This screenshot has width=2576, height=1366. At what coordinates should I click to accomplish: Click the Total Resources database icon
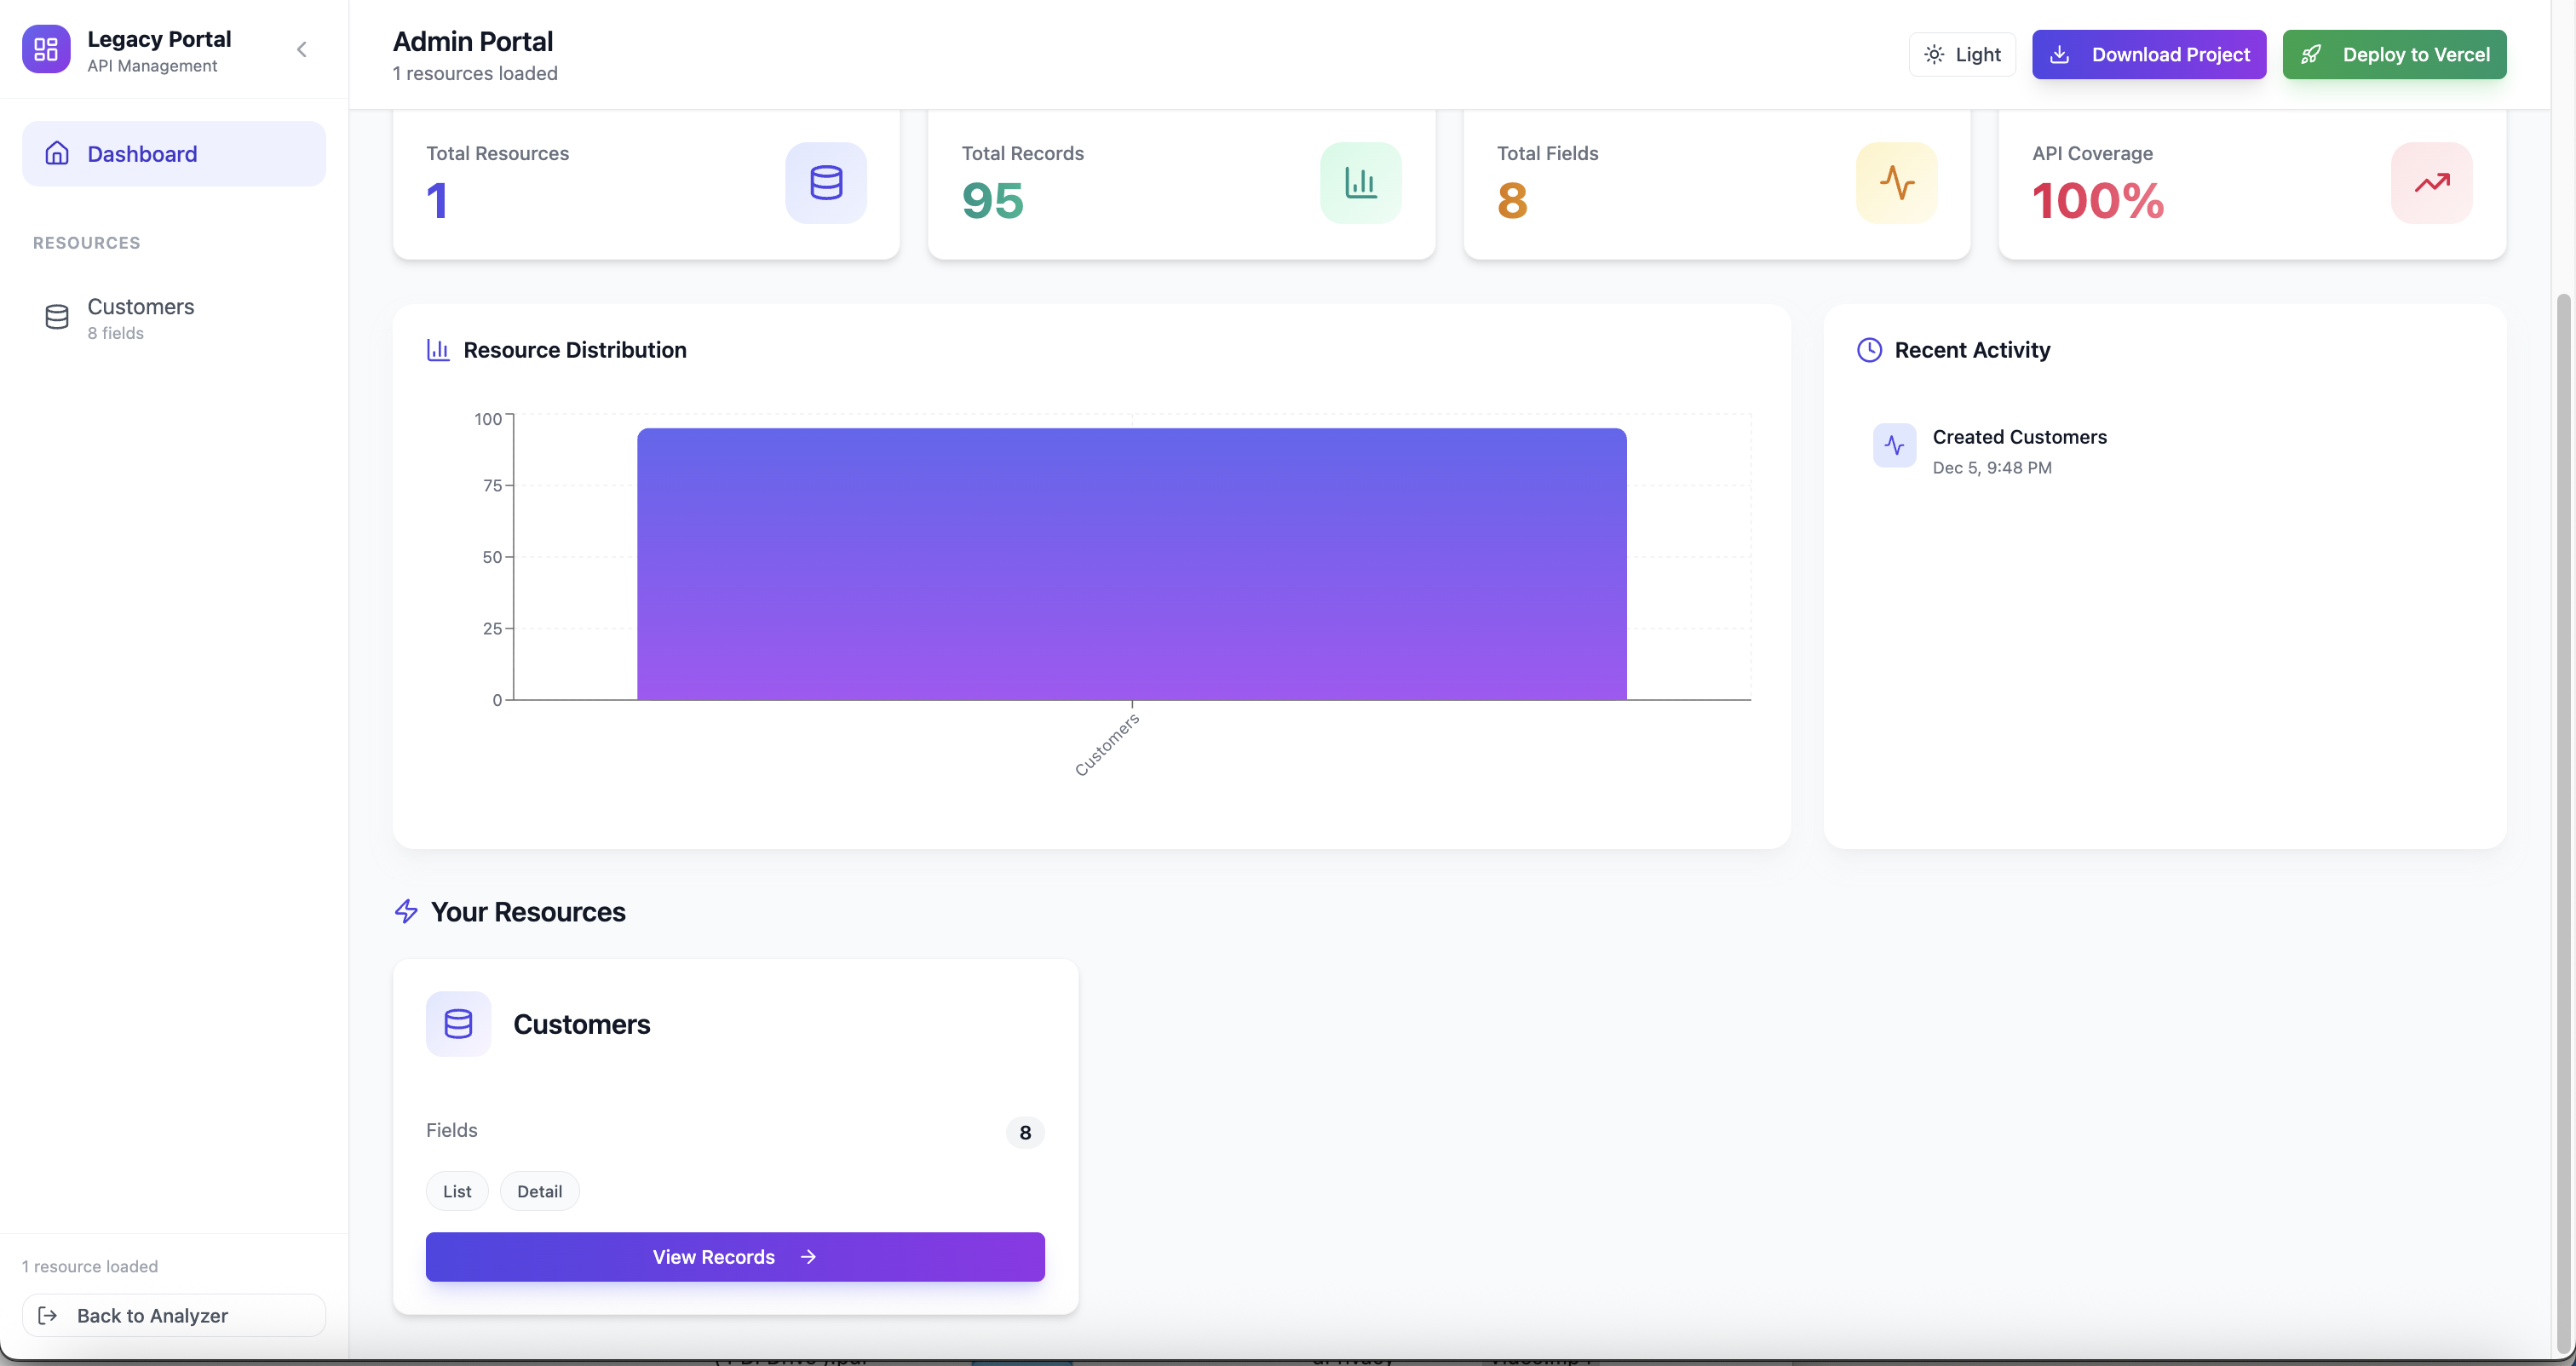coord(825,183)
